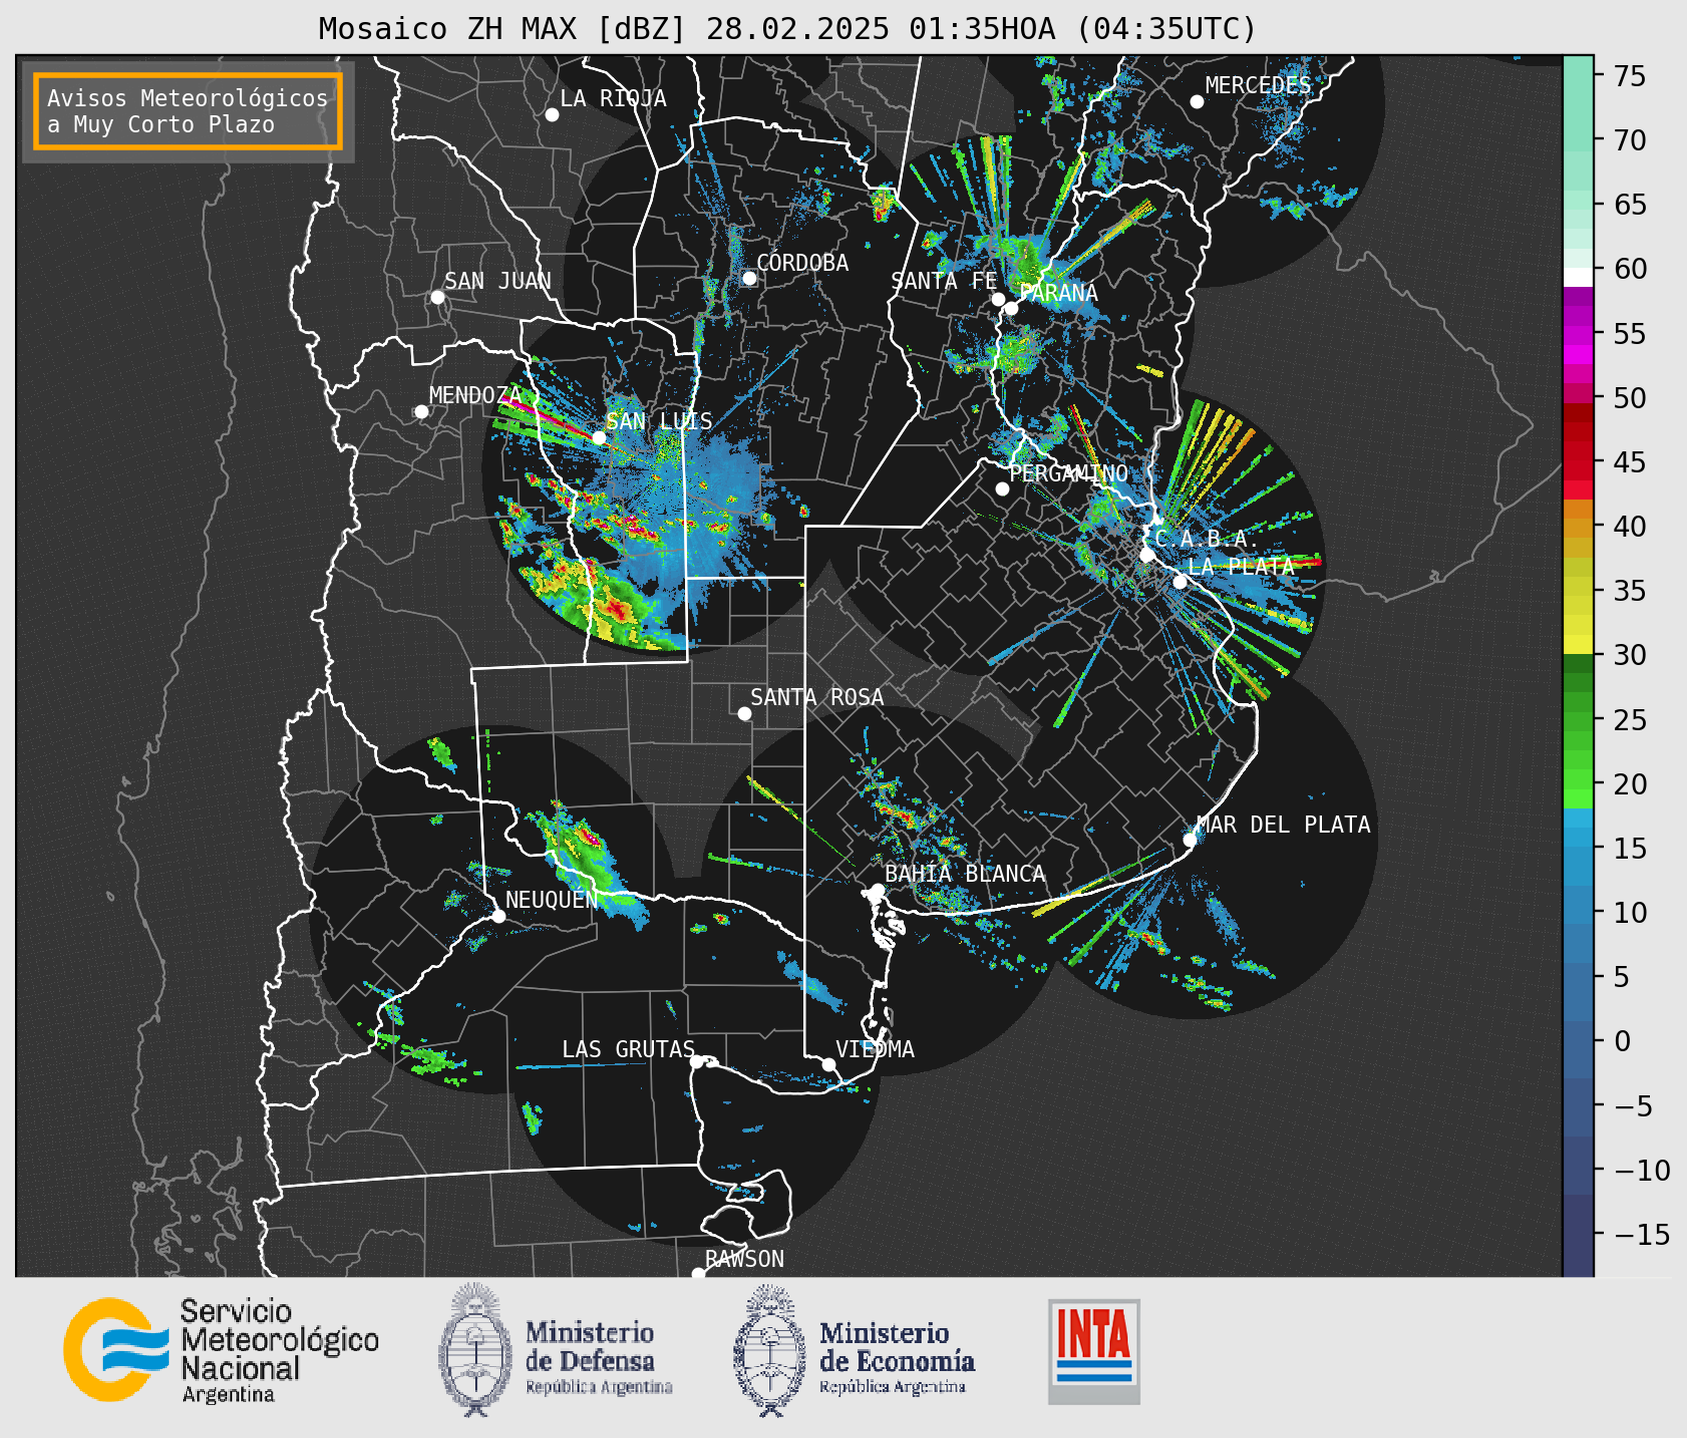Click the 'SAN JUAN' map label

(x=498, y=281)
